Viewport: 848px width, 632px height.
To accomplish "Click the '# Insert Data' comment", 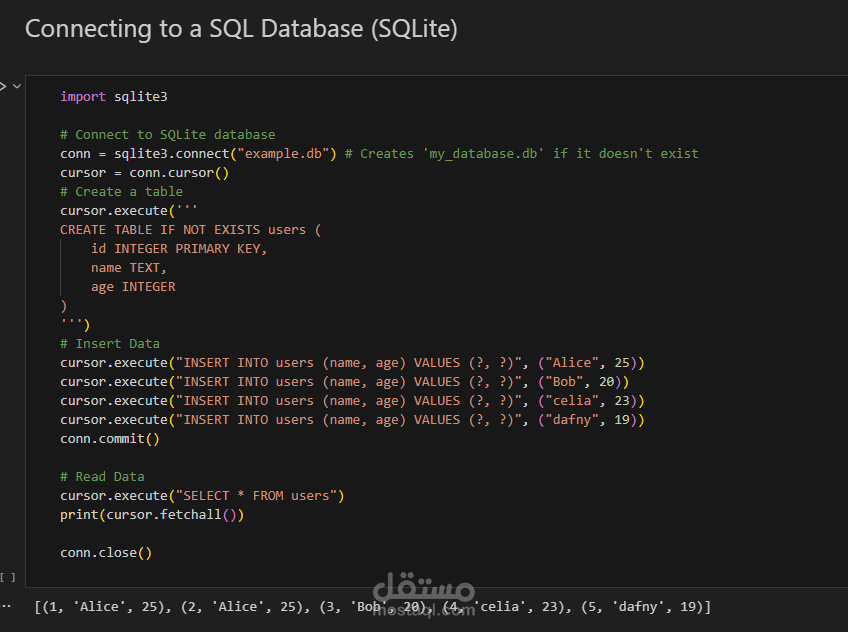I will [x=110, y=344].
